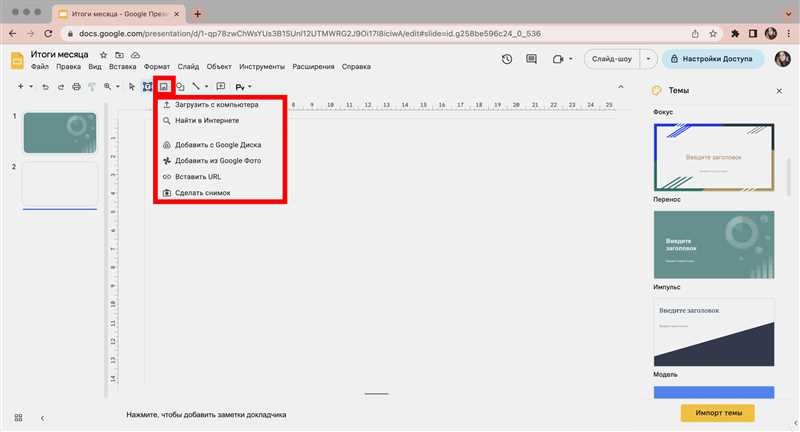Open version history clock icon
This screenshot has height=432, width=800.
(x=507, y=59)
